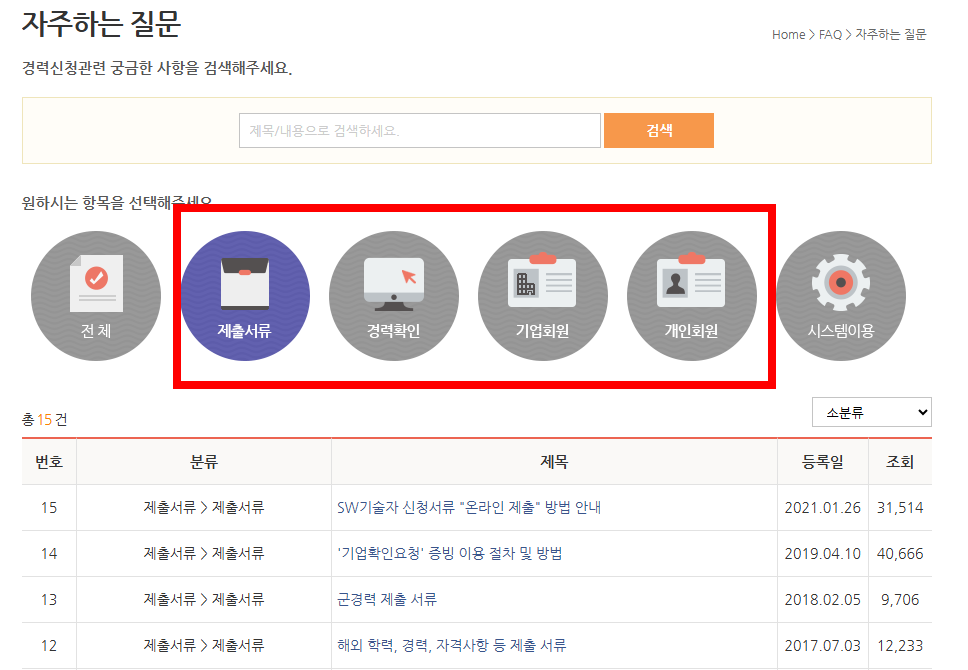Click the 번호 column header
968x670 pixels.
click(48, 461)
